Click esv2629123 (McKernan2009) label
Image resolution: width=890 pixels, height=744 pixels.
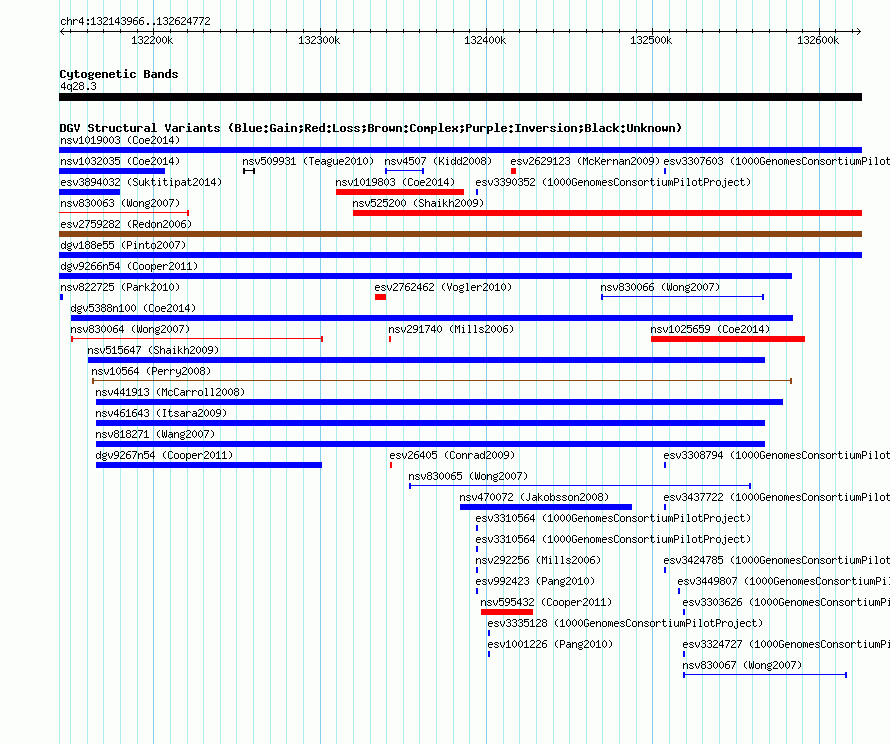585,161
